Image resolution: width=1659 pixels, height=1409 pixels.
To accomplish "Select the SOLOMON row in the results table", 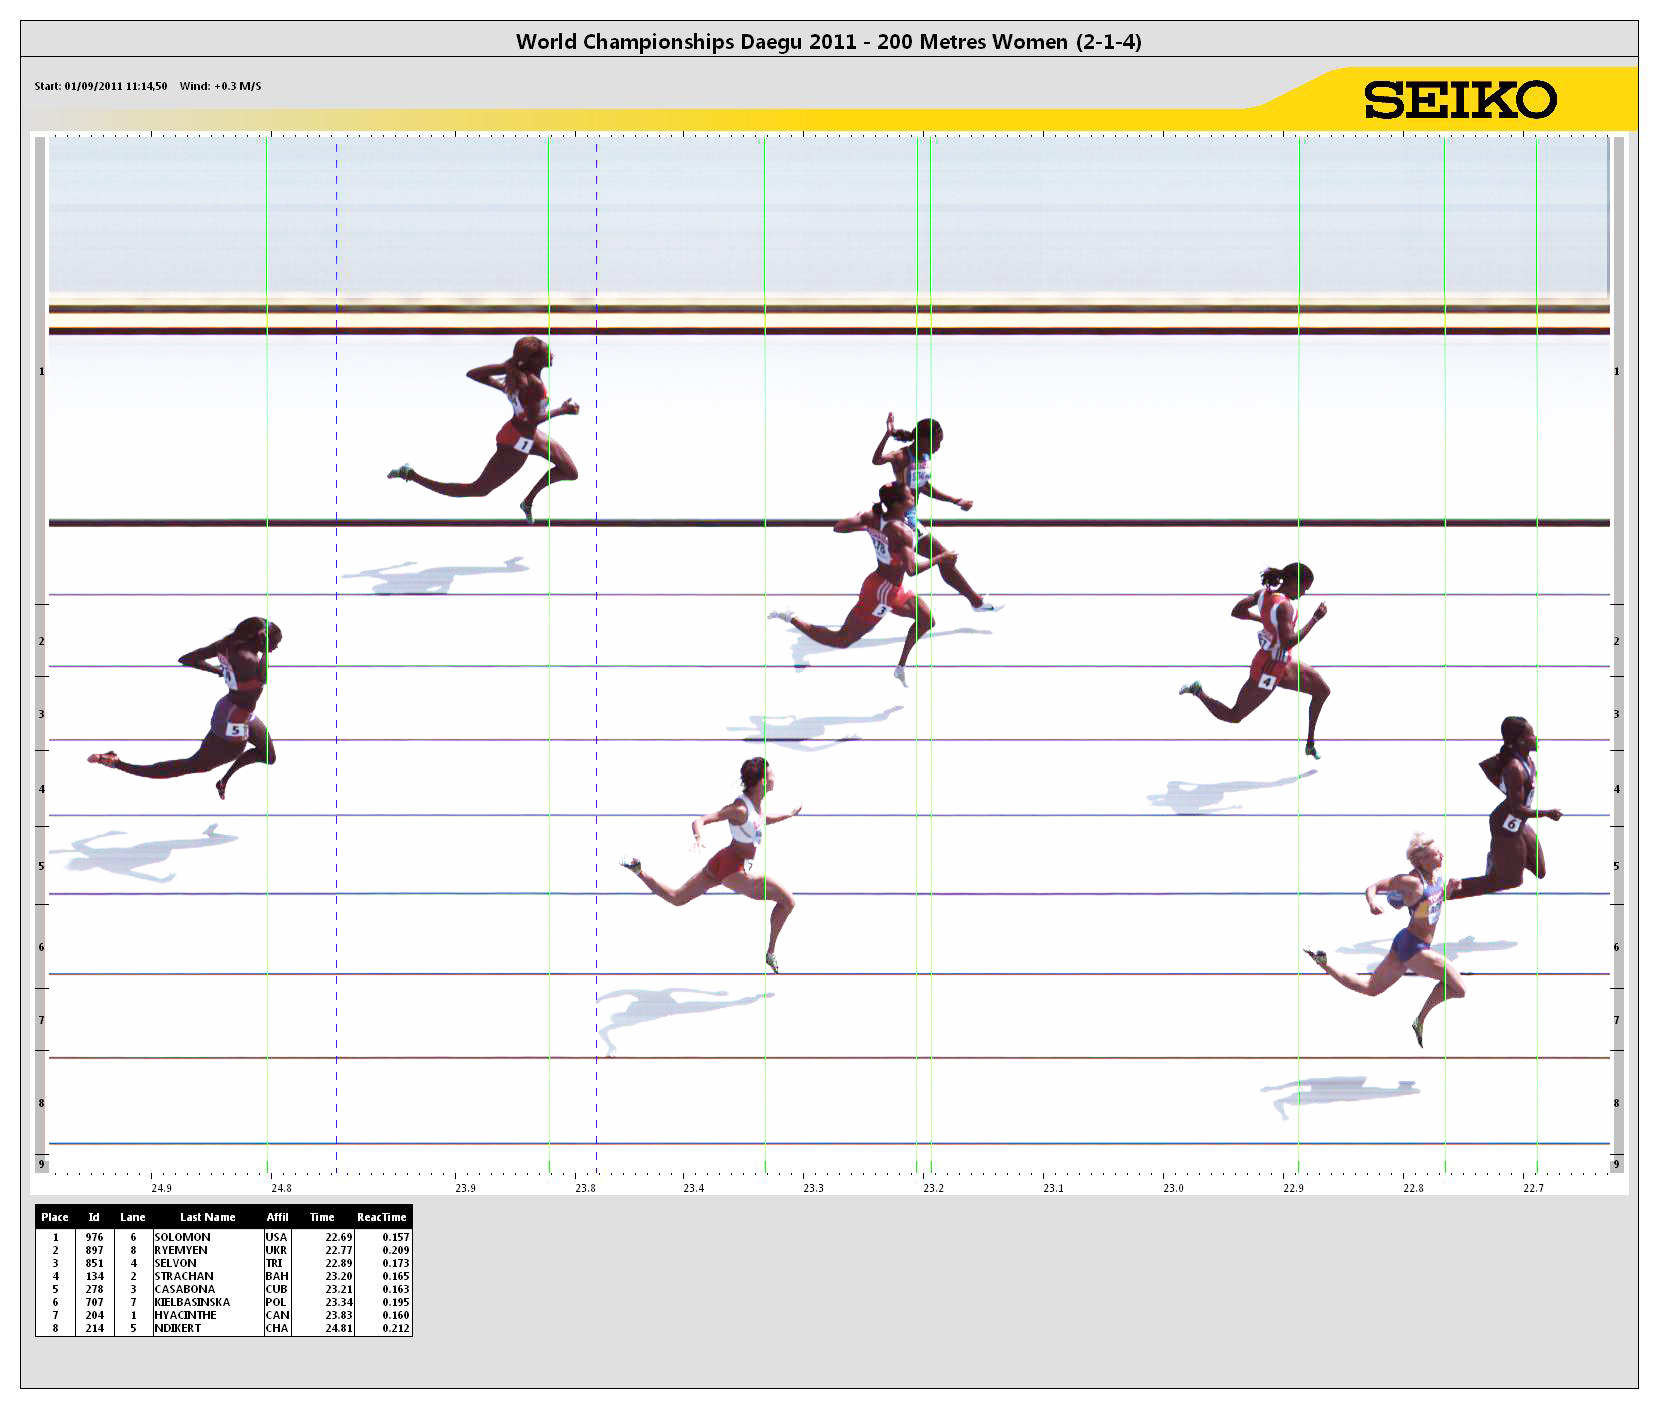I will pos(182,1237).
